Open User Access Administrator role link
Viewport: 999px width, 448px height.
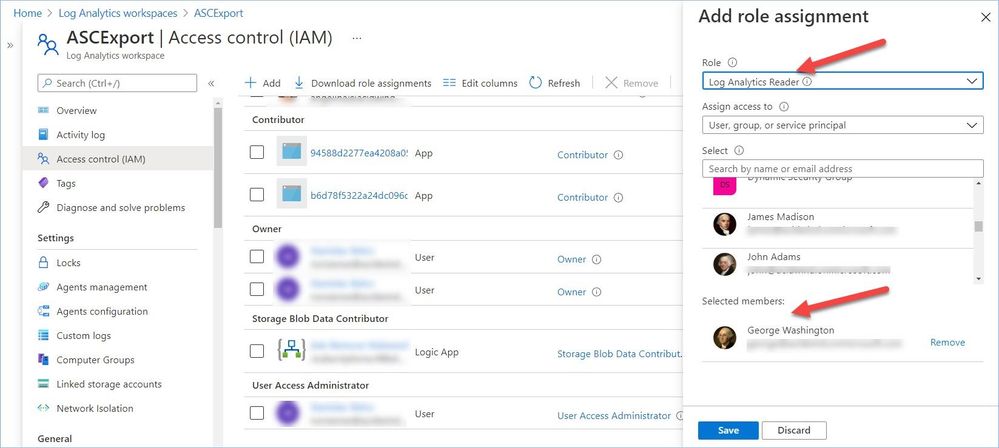(614, 415)
